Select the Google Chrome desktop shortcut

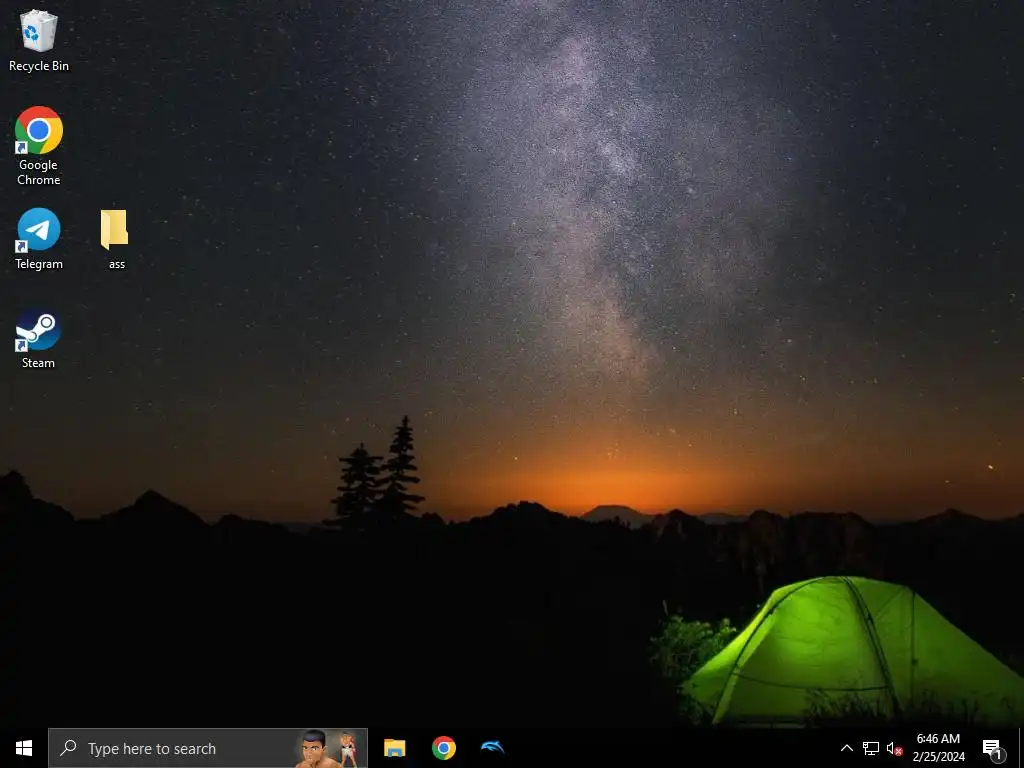point(39,146)
